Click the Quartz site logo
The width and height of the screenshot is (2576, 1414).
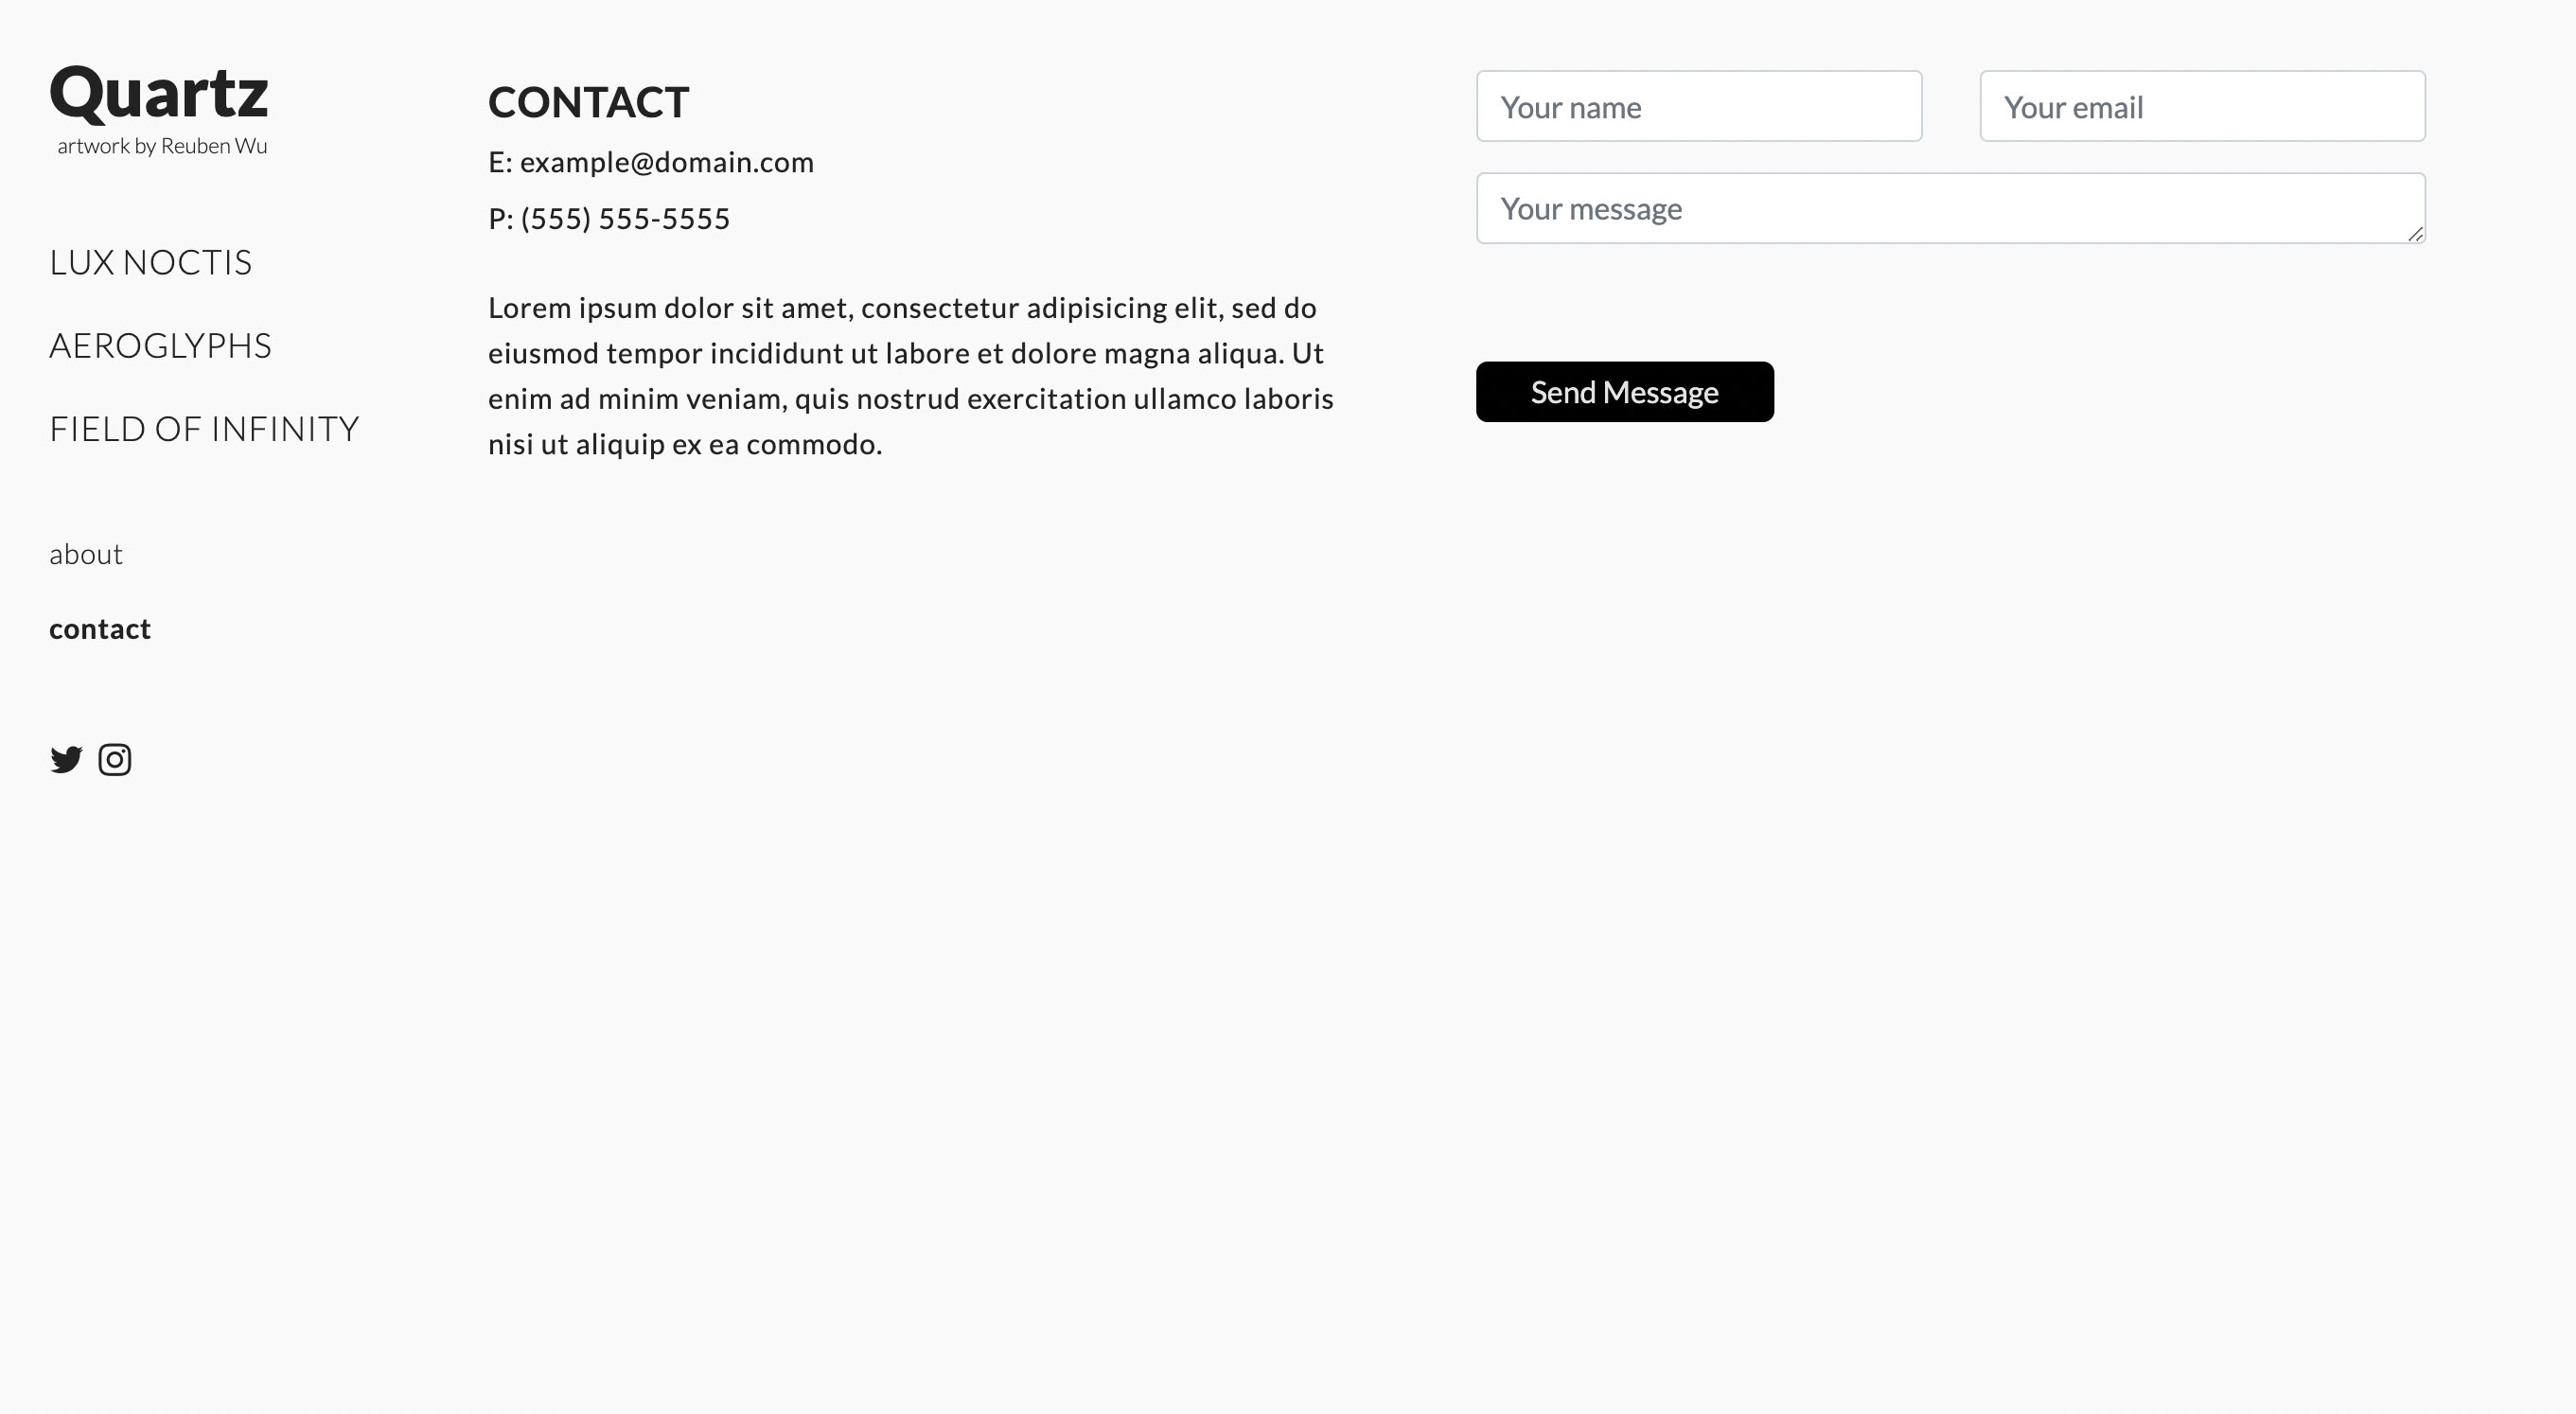tap(159, 93)
